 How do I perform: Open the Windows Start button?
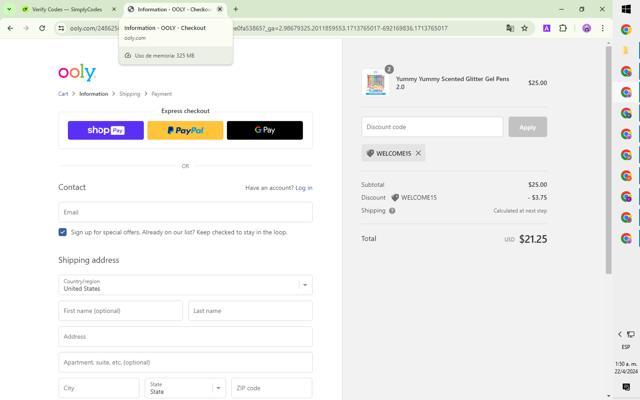point(626,9)
